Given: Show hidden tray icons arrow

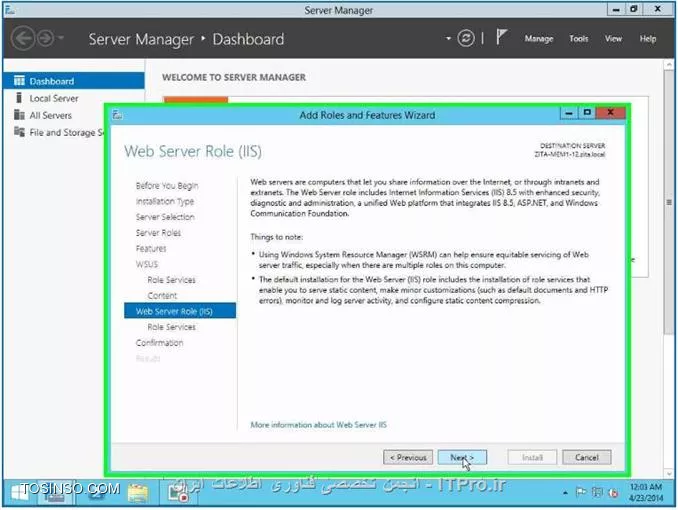Looking at the screenshot, I should click(565, 493).
